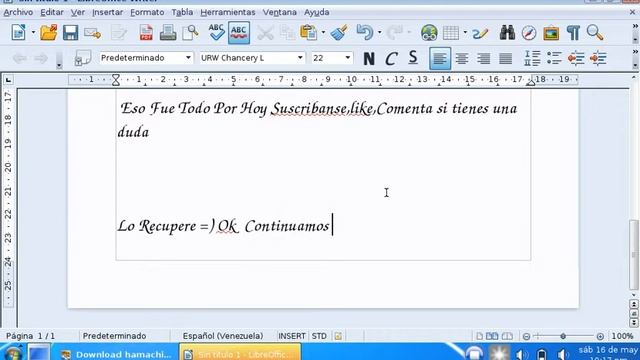Select the book view layout icon
Viewport: 640px width, 360px height.
[x=507, y=336]
